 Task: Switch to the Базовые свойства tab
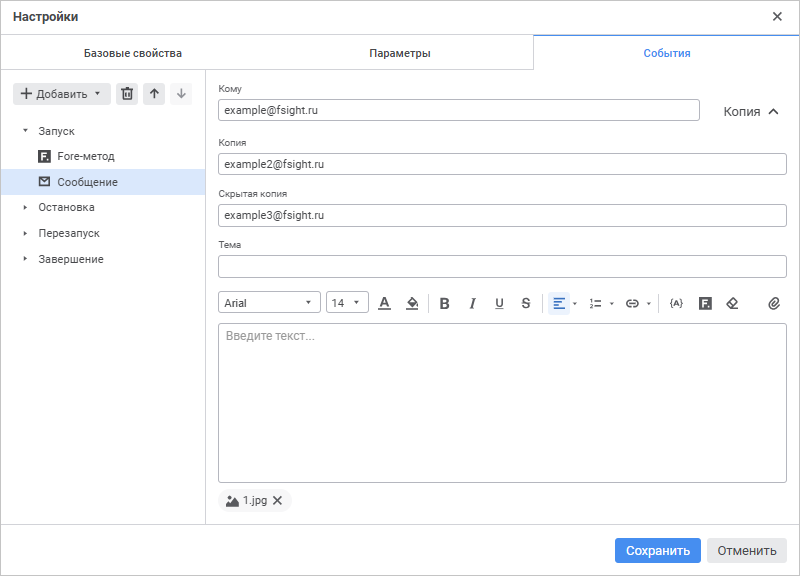(133, 53)
